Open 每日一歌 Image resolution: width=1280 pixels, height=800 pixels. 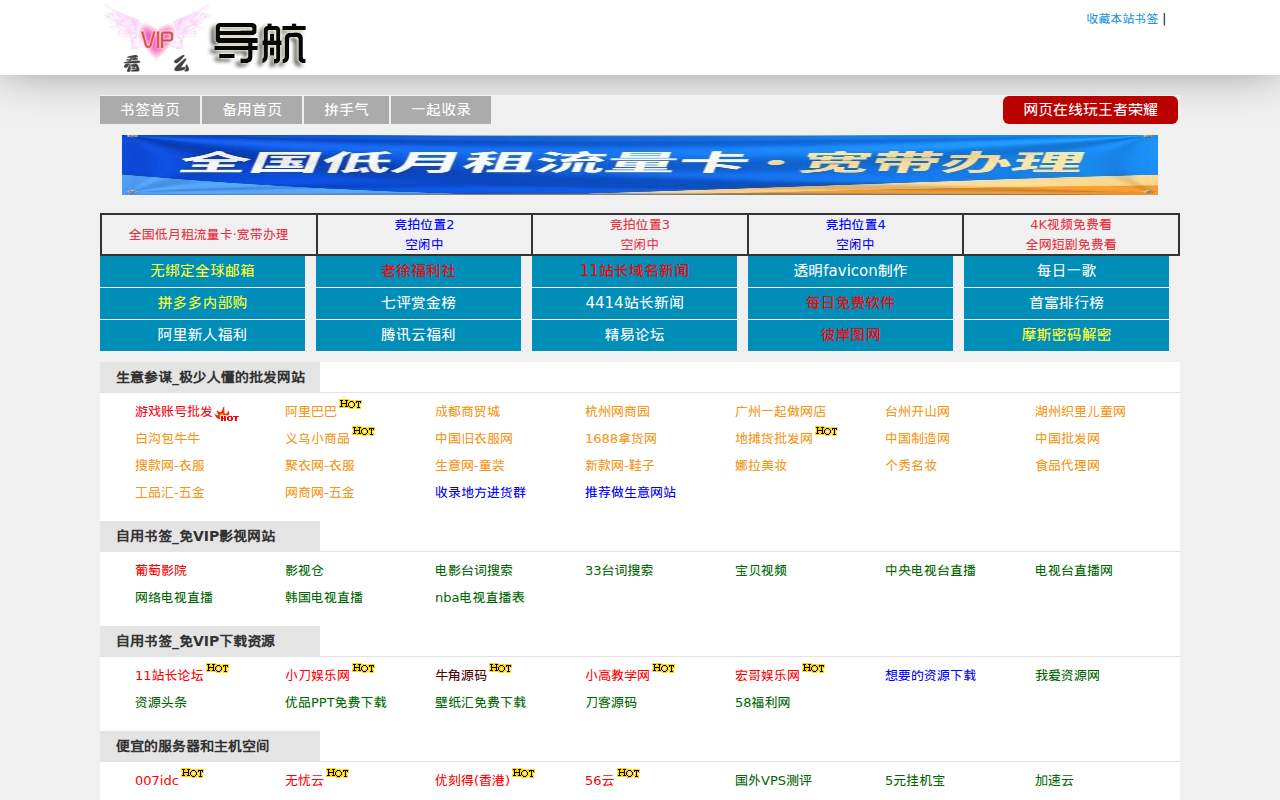coord(1066,271)
